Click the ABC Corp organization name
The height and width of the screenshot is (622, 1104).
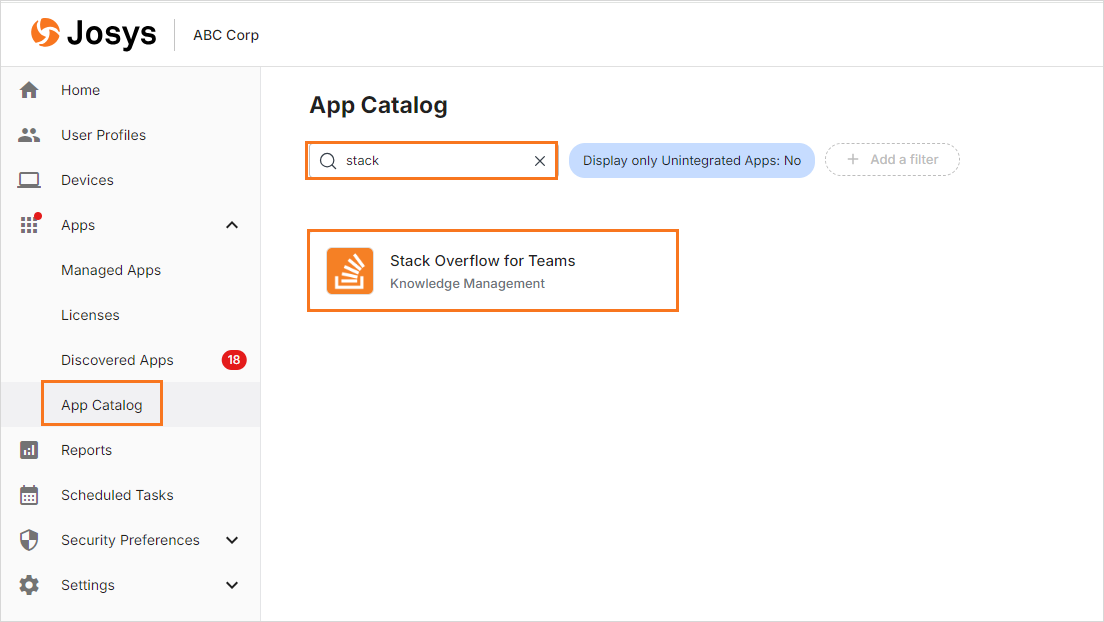click(226, 35)
